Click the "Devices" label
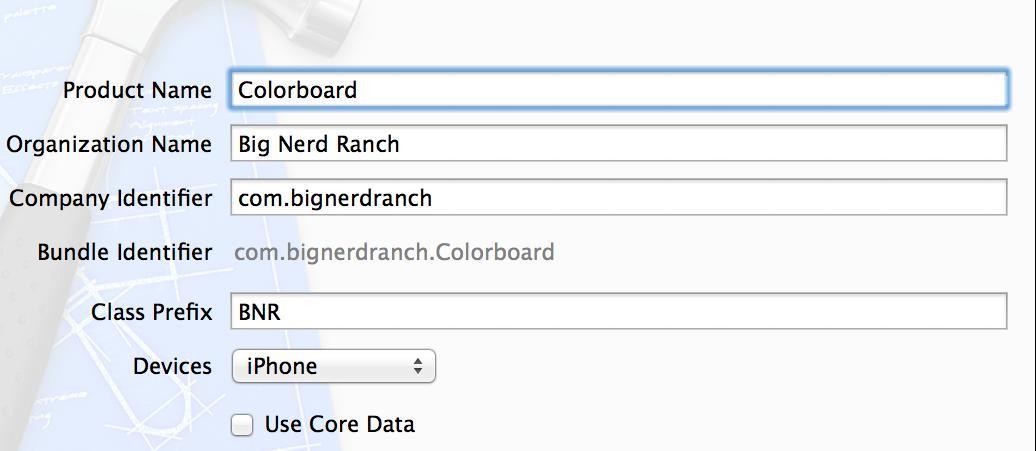Image resolution: width=1036 pixels, height=451 pixels. [x=172, y=366]
